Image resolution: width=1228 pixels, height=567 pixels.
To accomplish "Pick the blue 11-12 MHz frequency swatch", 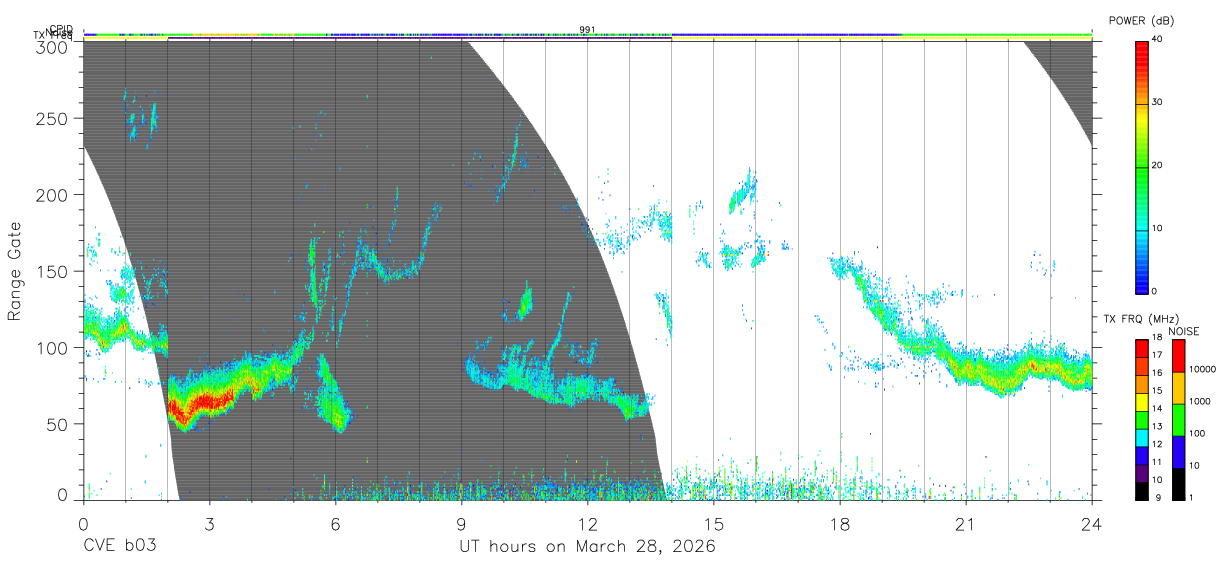I will [1141, 456].
